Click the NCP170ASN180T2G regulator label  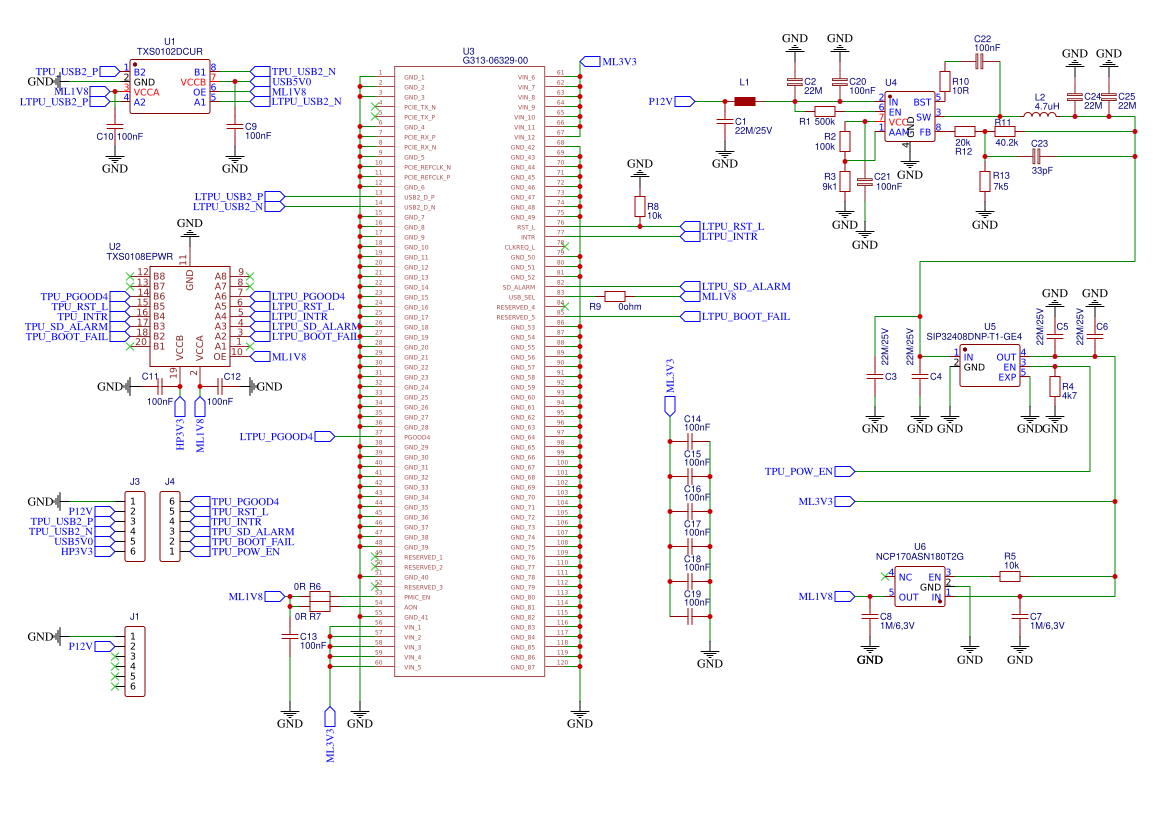tap(919, 556)
